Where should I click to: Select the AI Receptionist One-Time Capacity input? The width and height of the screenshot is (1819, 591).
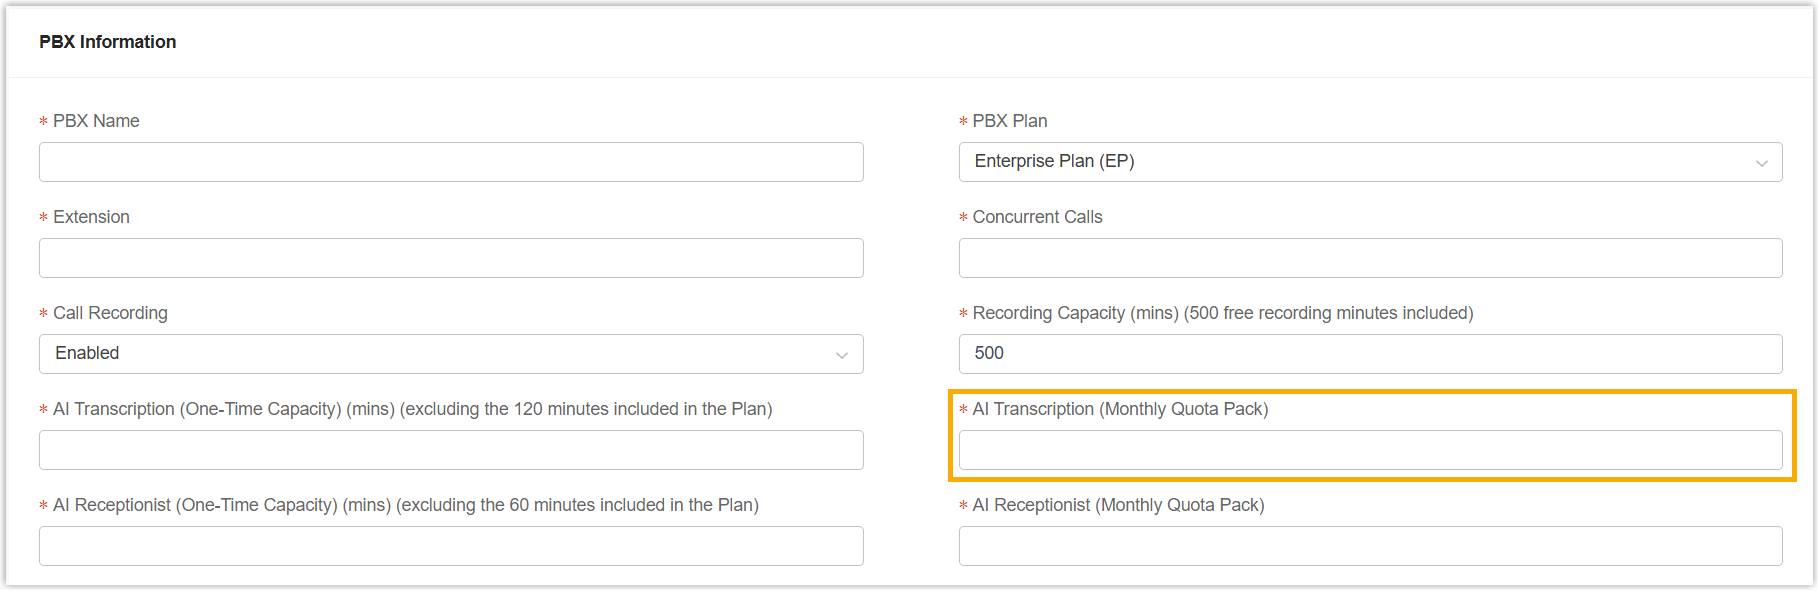pos(451,546)
